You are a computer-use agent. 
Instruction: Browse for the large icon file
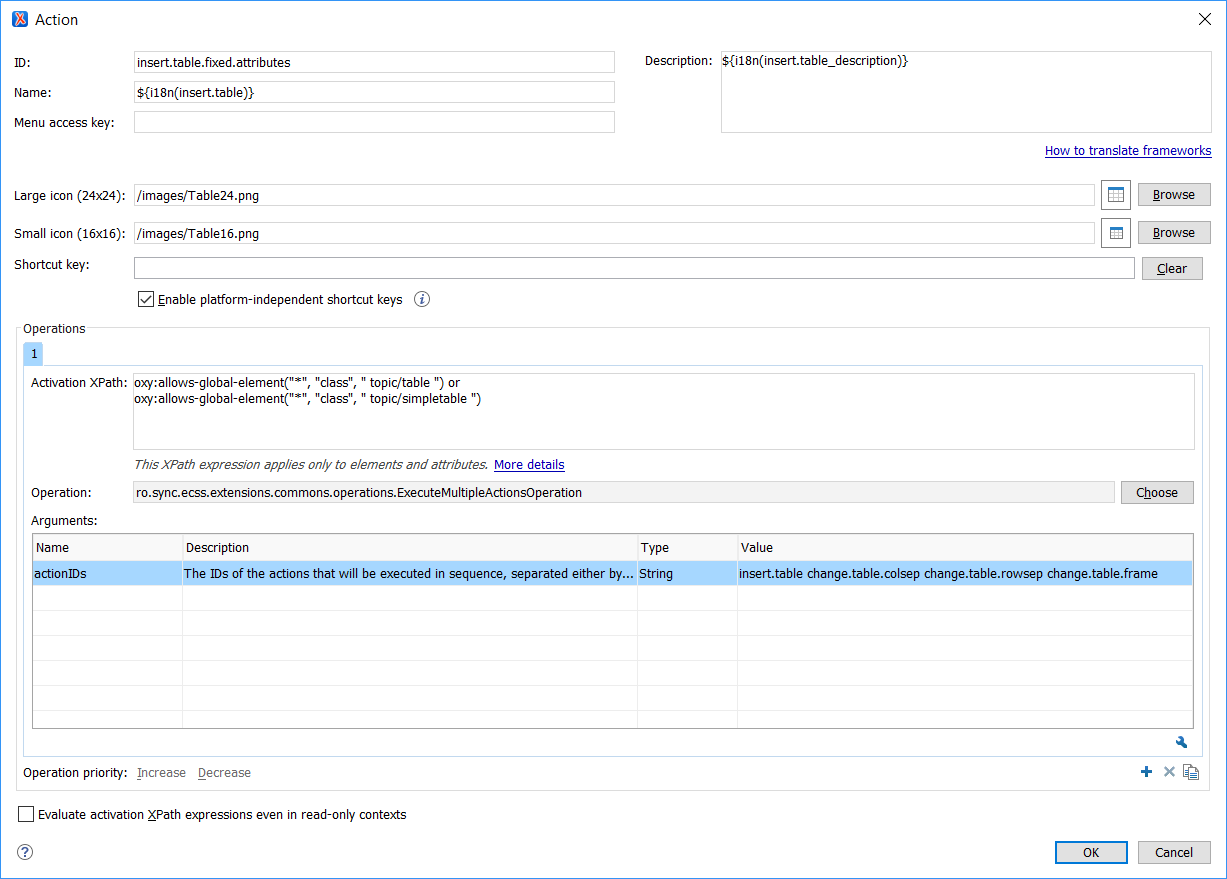[x=1173, y=195]
